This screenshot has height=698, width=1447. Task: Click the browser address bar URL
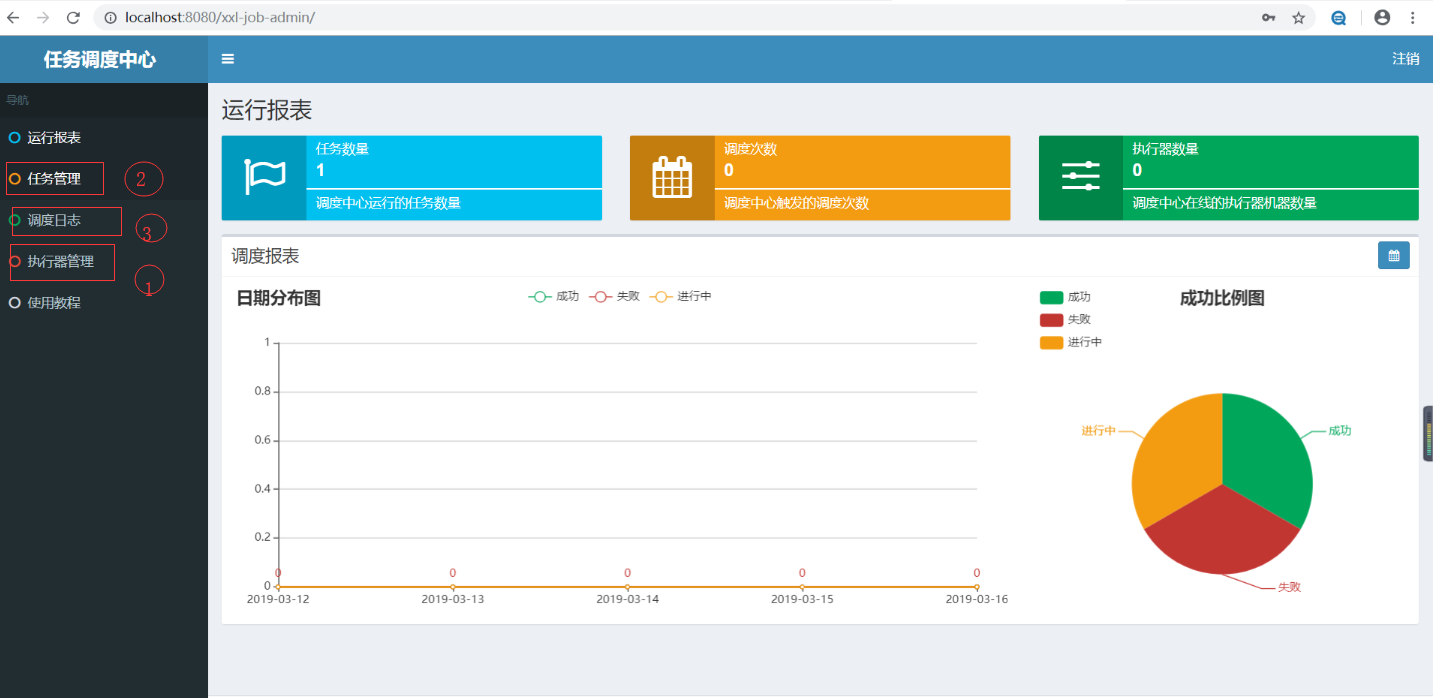(x=220, y=17)
